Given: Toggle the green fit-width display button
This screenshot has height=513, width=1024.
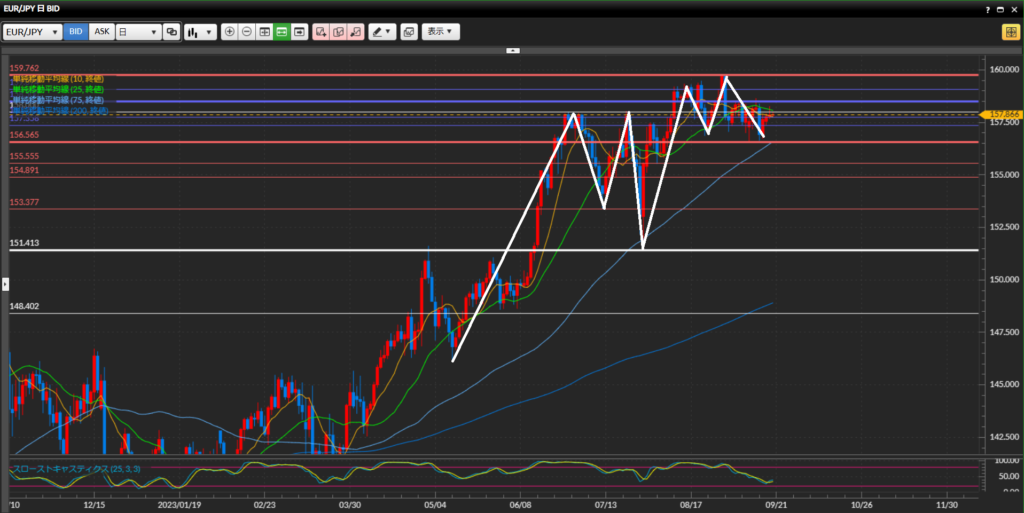Looking at the screenshot, I should [282, 32].
